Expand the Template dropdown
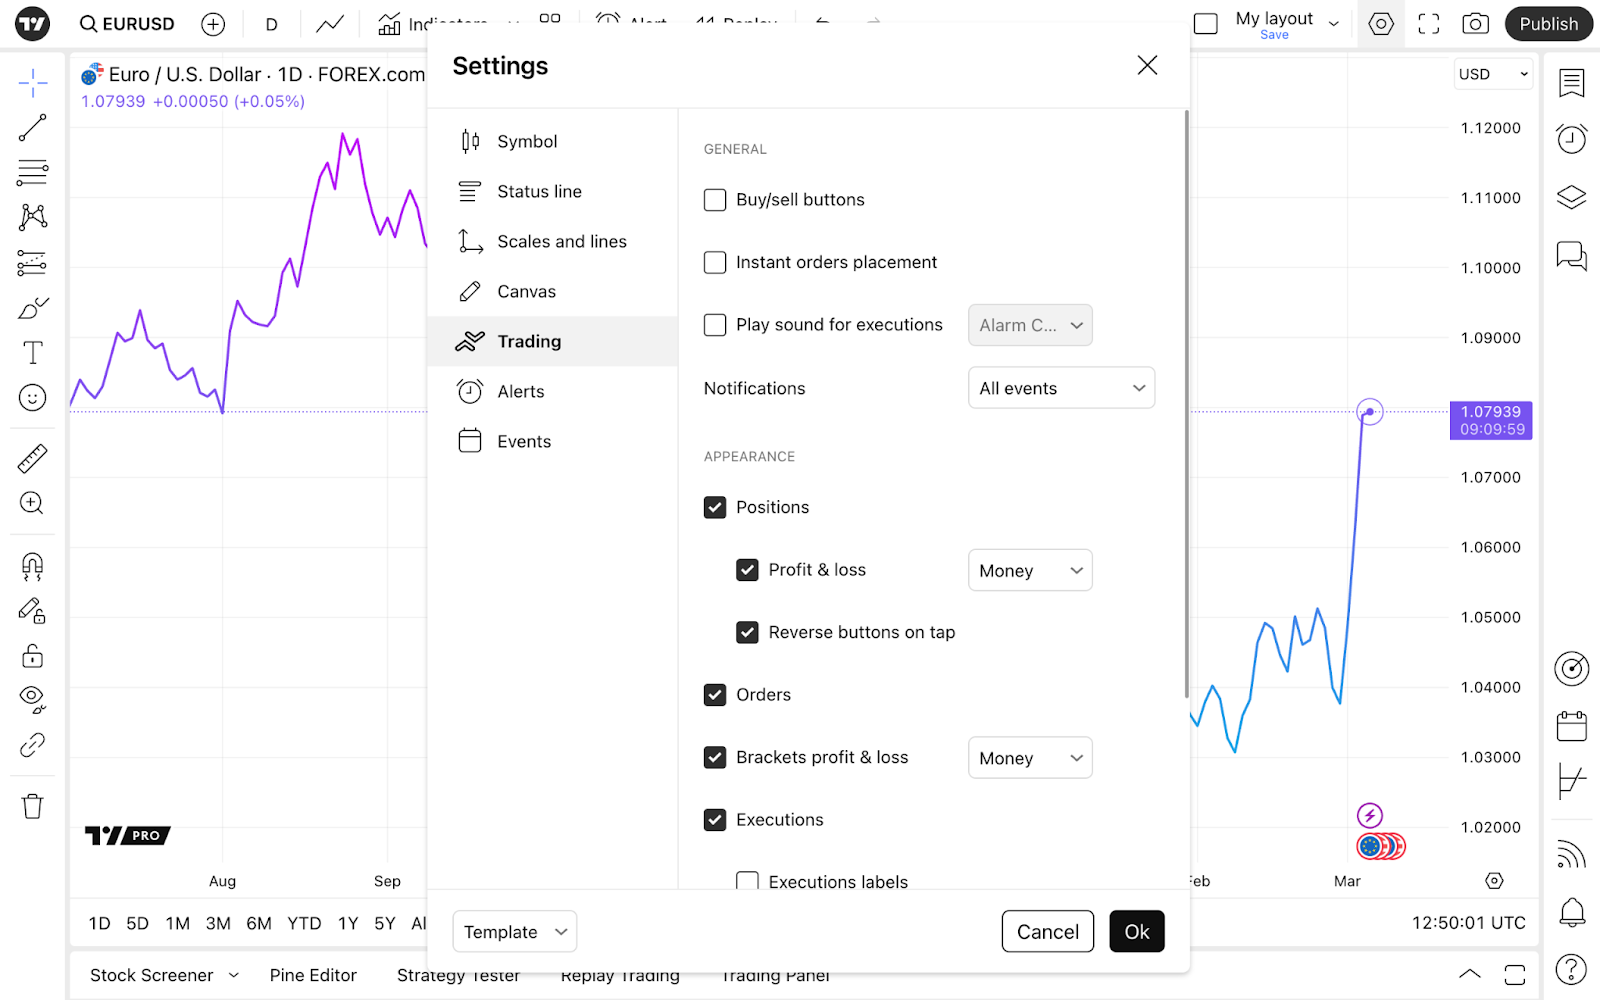The image size is (1600, 1000). coord(514,932)
